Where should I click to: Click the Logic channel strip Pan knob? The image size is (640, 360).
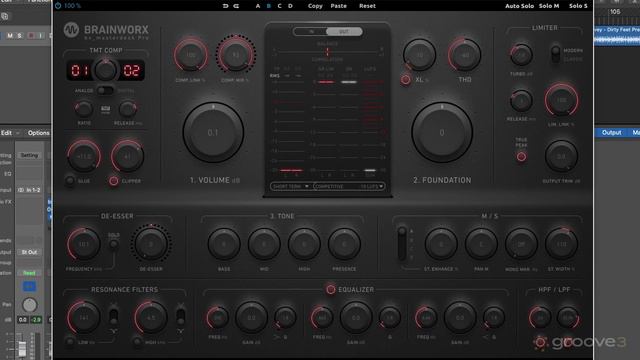click(29, 305)
